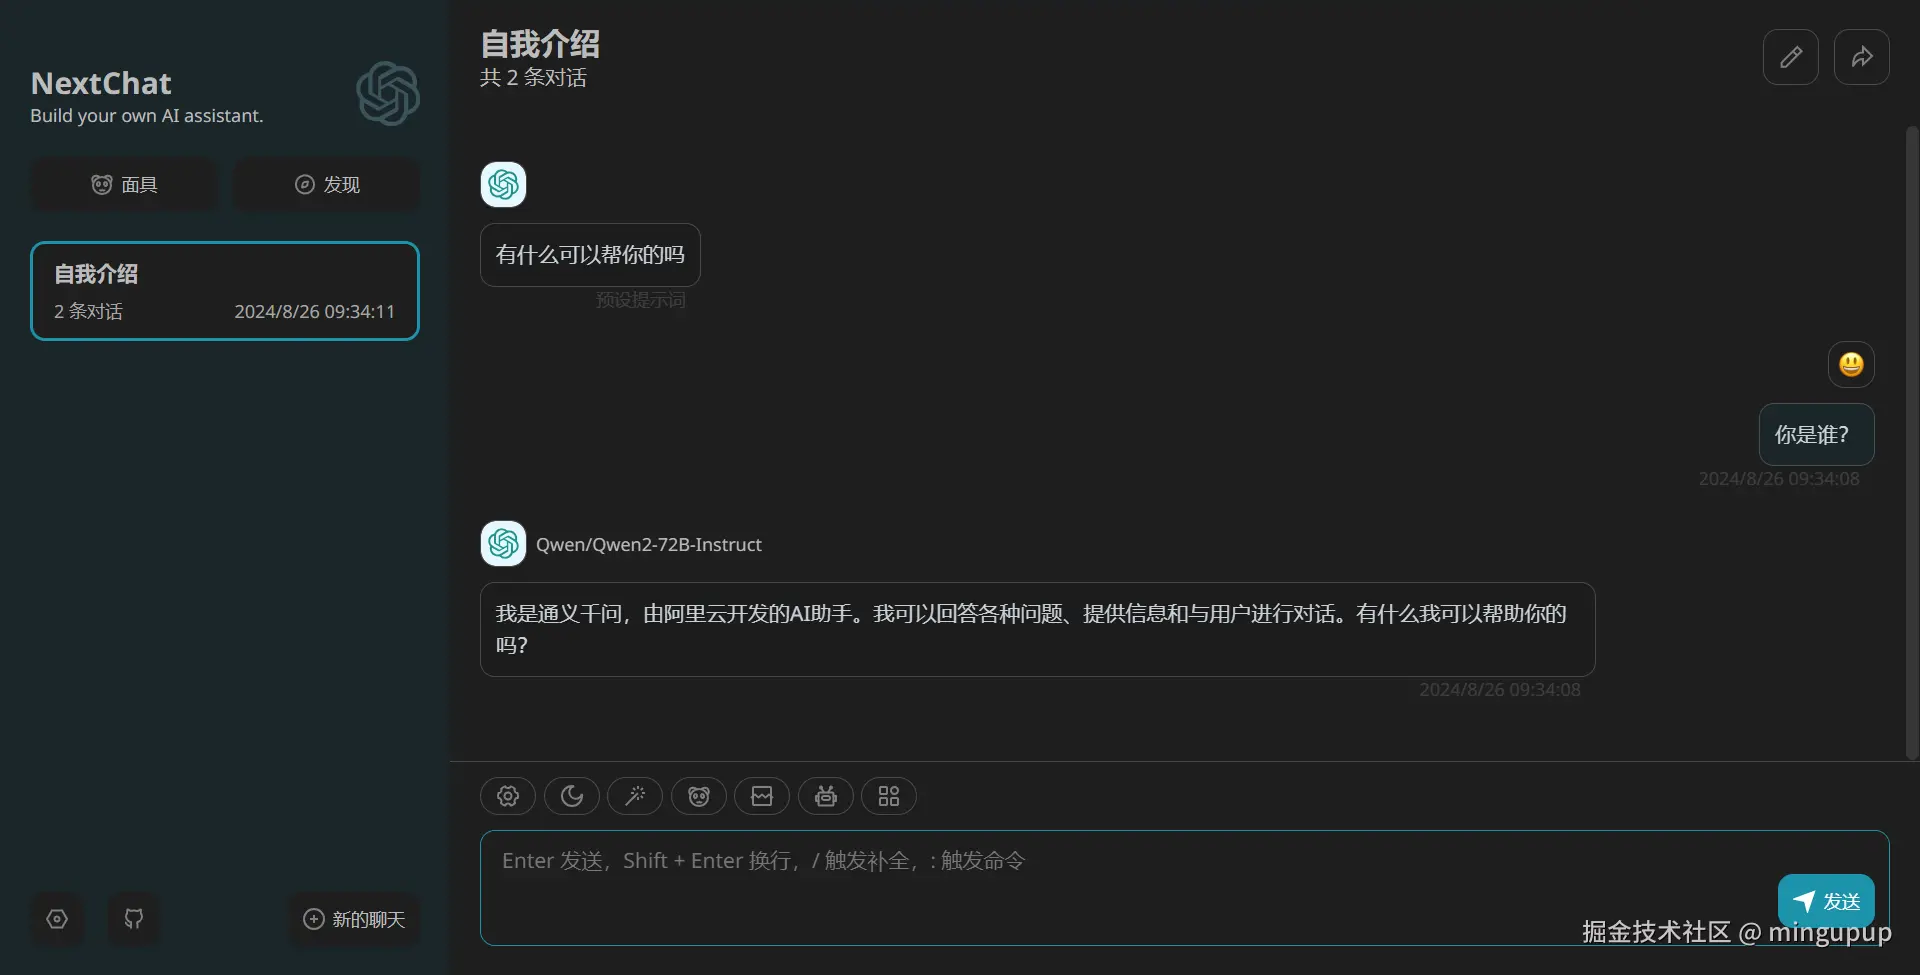Screen dimensions: 1920x975
Task: Open chat settings gear in input toolbar
Action: (x=508, y=796)
